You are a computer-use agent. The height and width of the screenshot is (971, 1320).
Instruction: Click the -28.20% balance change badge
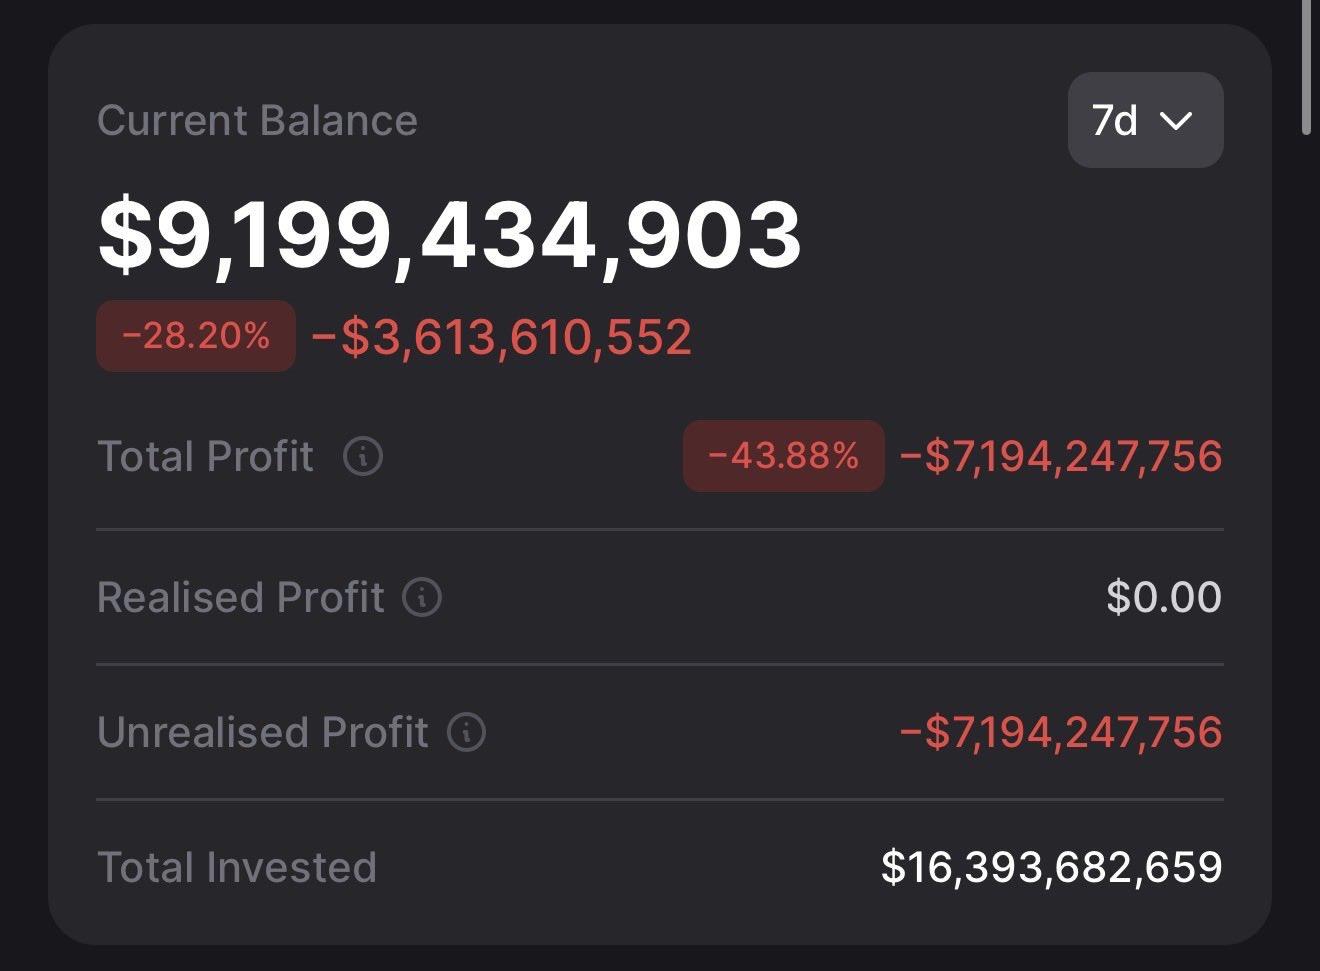coord(196,336)
